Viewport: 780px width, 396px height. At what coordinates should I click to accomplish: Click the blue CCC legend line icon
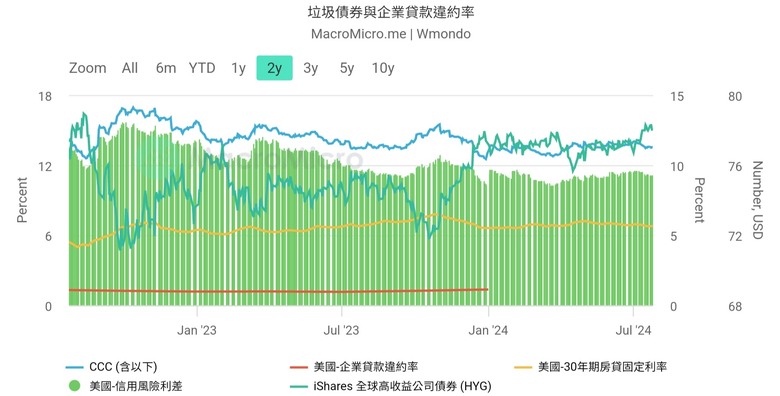click(75, 368)
